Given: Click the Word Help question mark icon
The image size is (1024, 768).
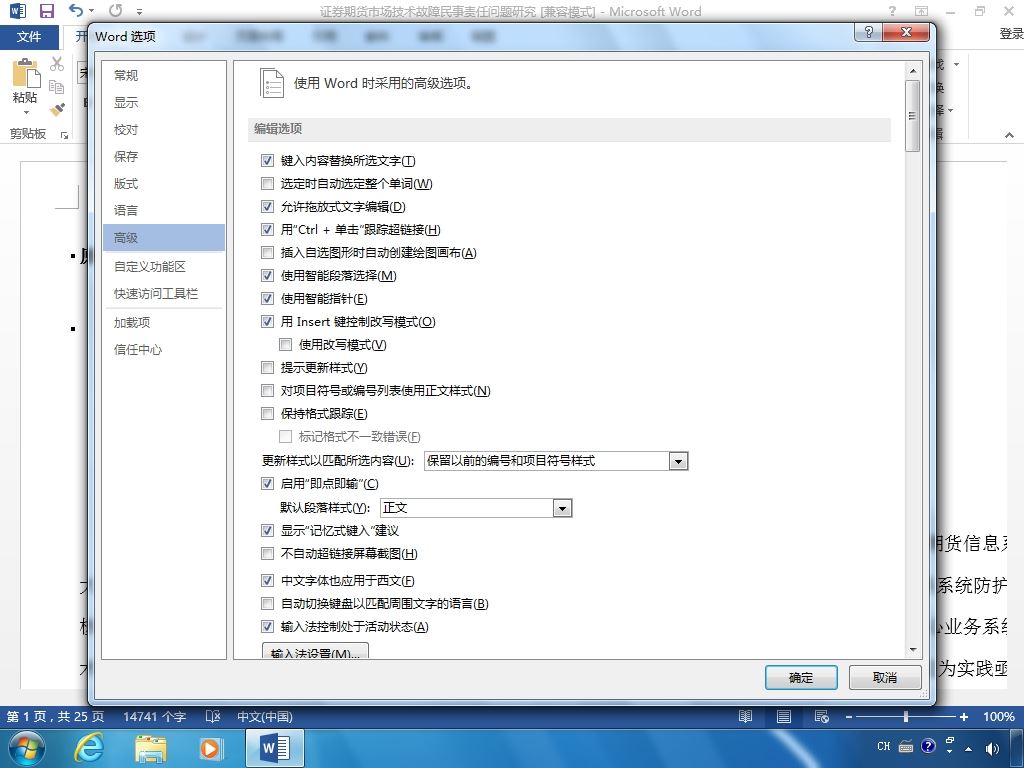Looking at the screenshot, I should pyautogui.click(x=892, y=10).
